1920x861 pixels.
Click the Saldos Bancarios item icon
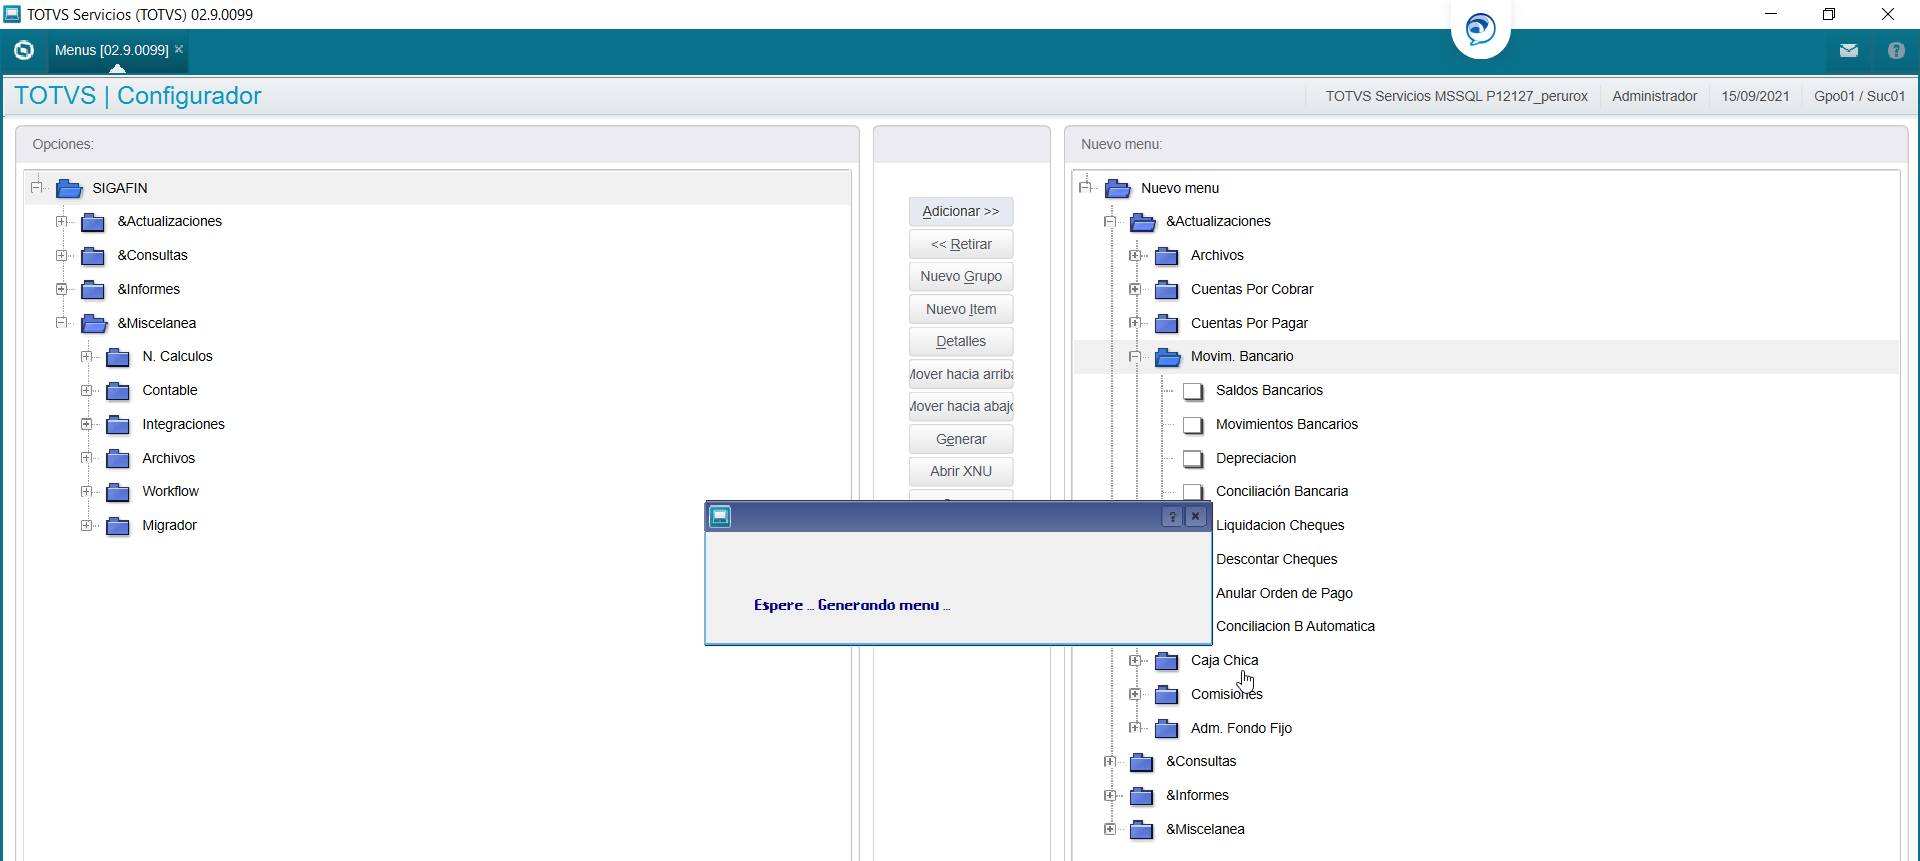(x=1192, y=391)
